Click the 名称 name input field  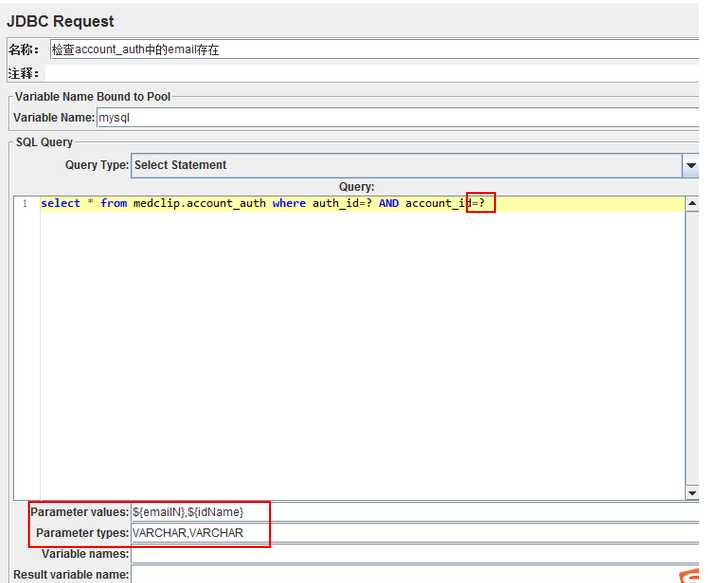coord(374,49)
